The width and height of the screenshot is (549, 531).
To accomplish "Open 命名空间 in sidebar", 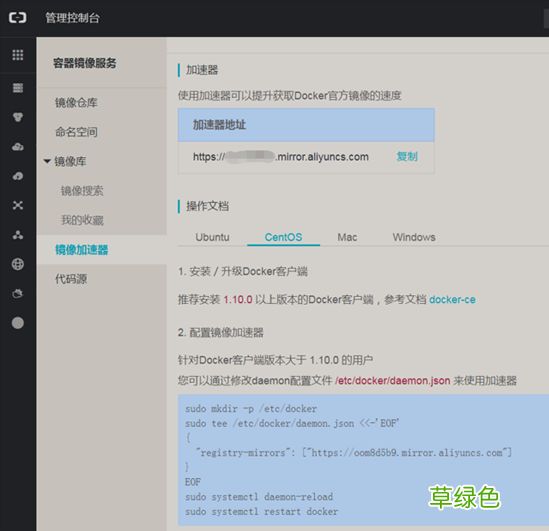I will click(76, 132).
